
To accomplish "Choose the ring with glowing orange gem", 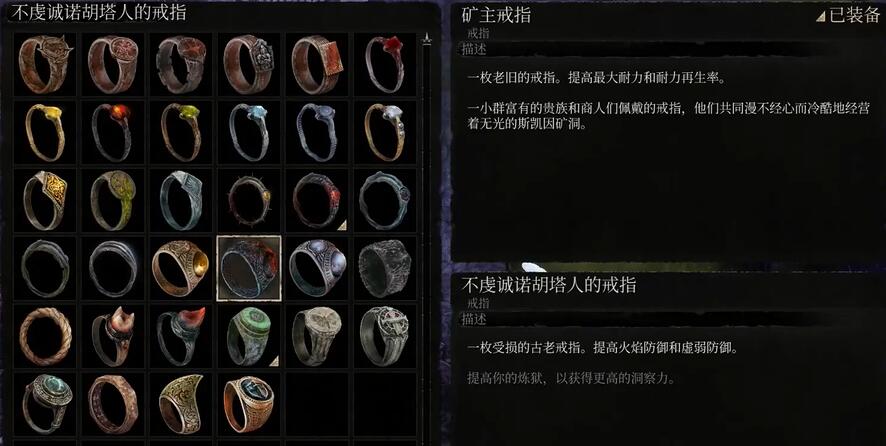I will pos(113,132).
